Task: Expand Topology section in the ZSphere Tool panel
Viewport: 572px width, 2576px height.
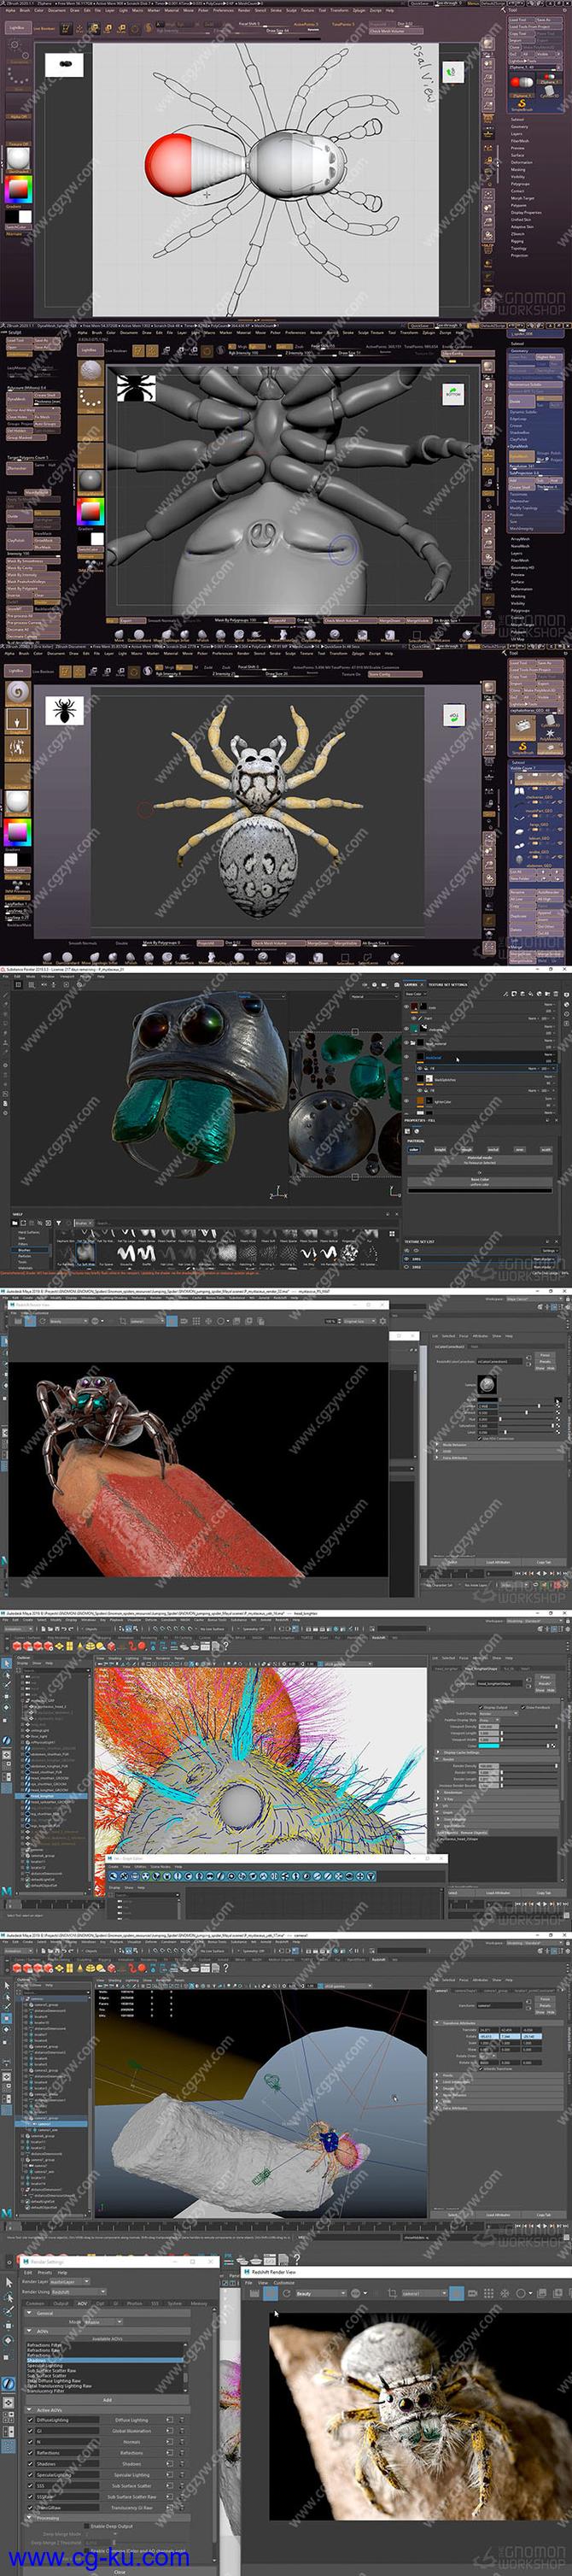Action: pos(519,248)
